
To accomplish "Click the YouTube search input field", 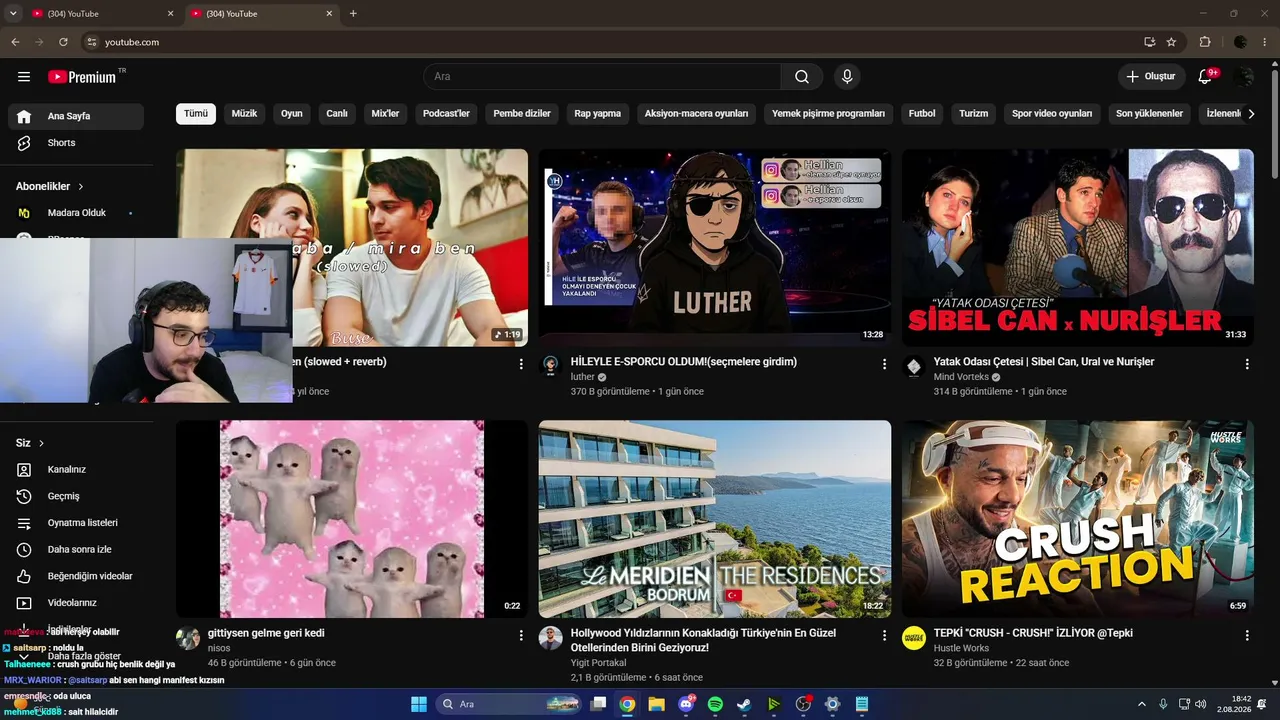I will point(602,77).
